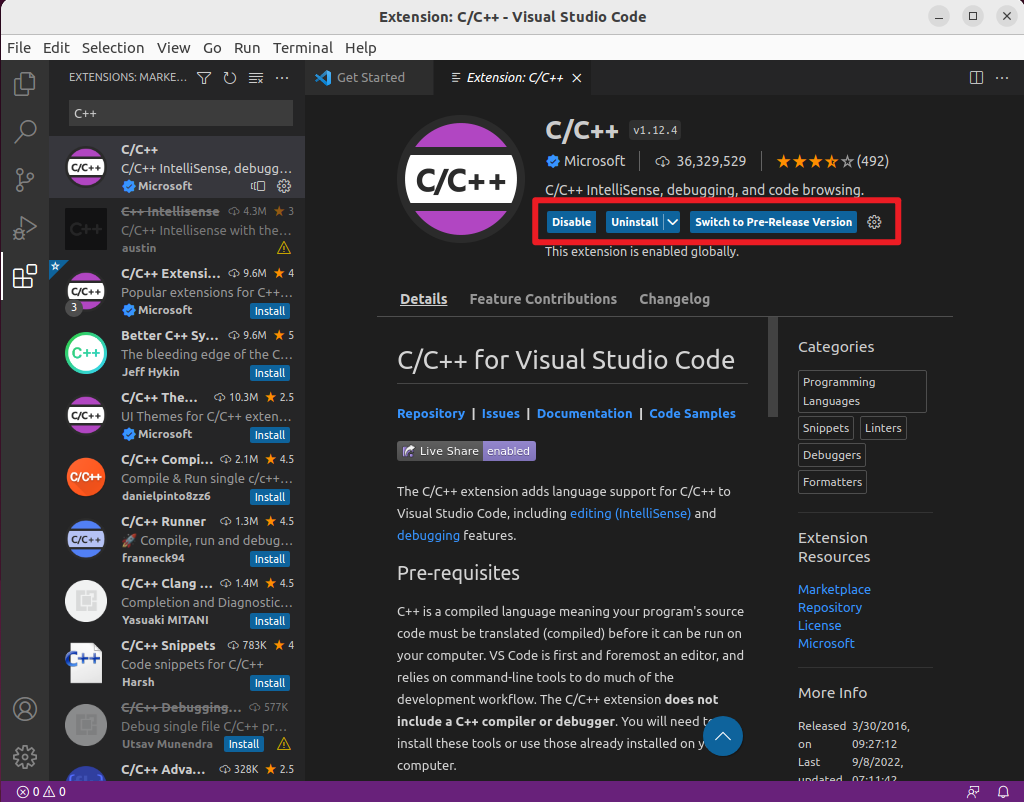Open the More Actions menu in the Extensions panel
1024x802 pixels.
[x=281, y=77]
